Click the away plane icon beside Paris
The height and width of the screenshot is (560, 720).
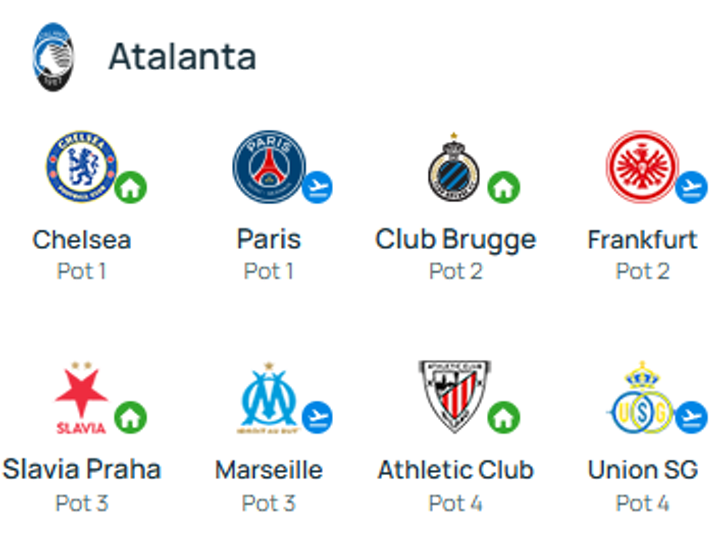point(317,187)
